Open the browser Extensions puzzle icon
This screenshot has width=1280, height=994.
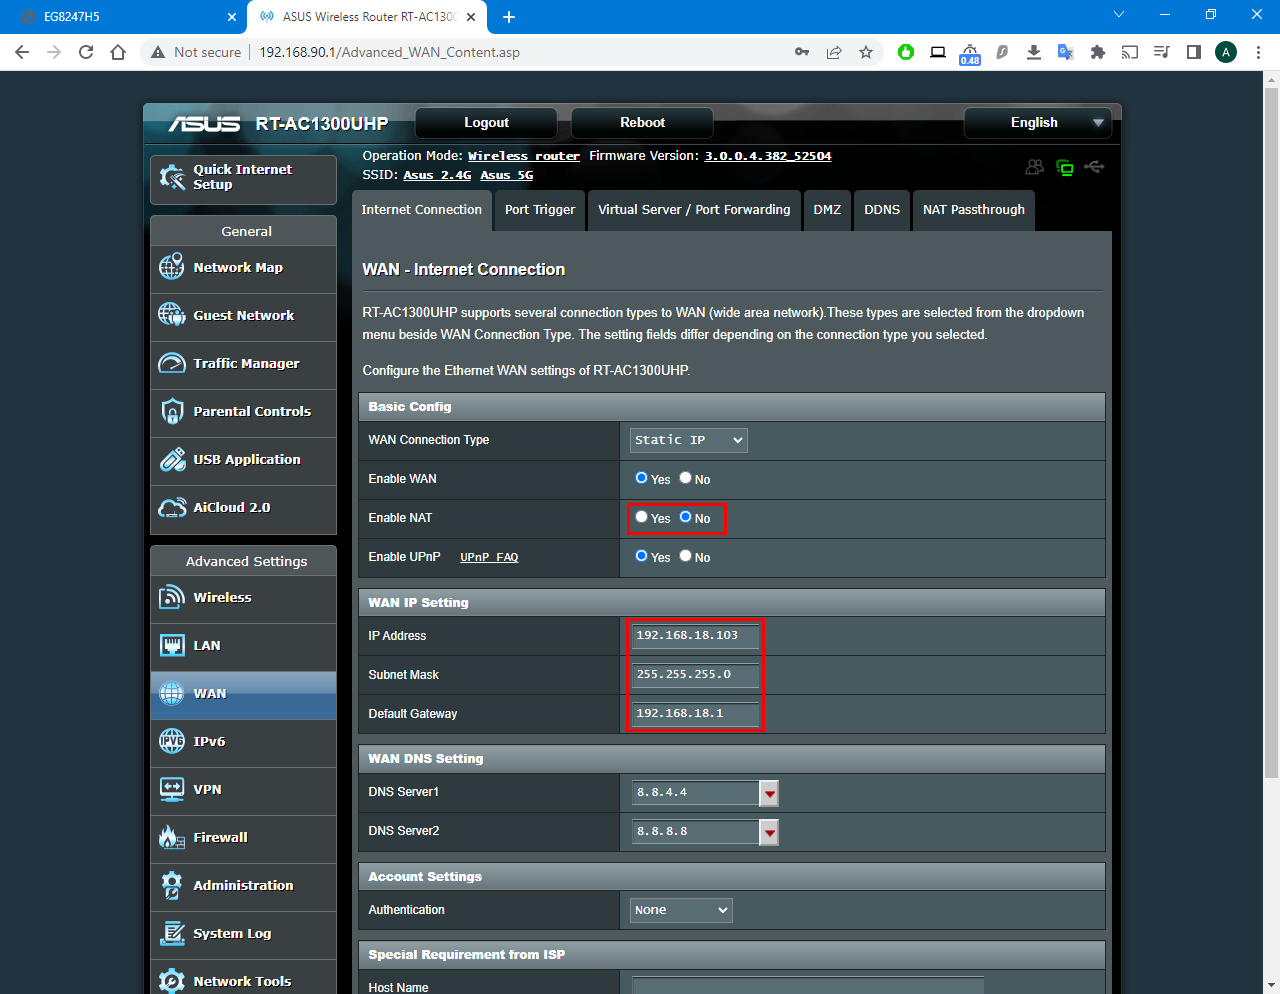coord(1098,52)
